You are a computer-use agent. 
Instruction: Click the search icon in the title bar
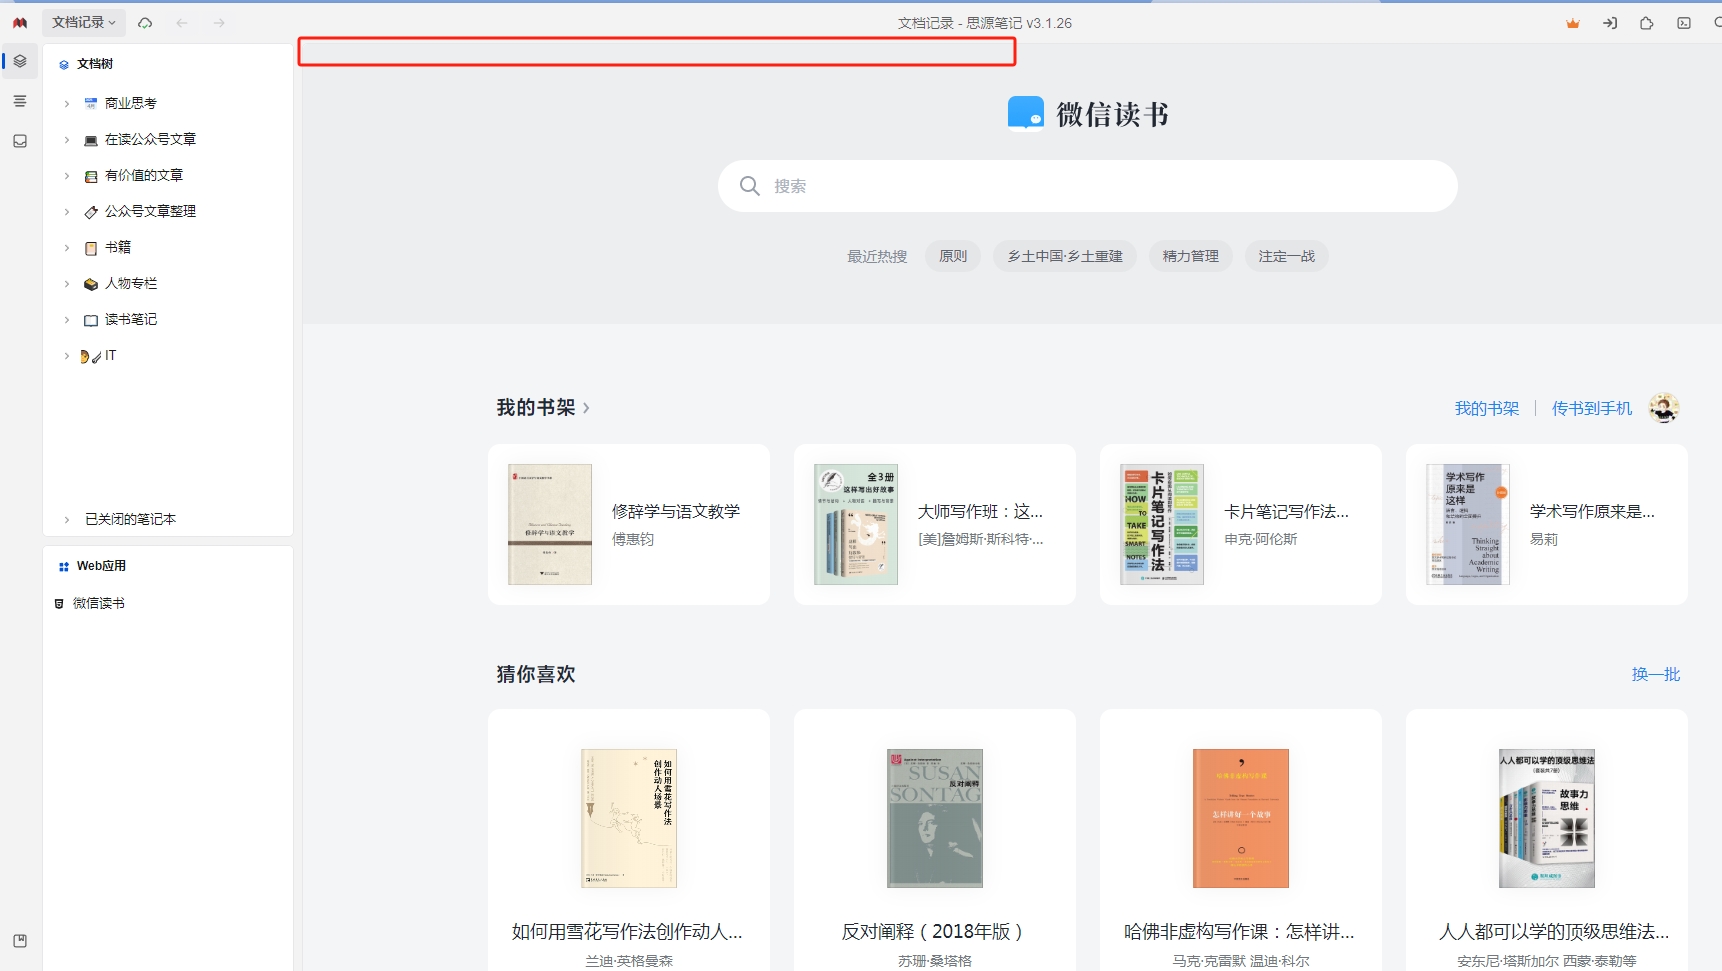pos(1716,22)
